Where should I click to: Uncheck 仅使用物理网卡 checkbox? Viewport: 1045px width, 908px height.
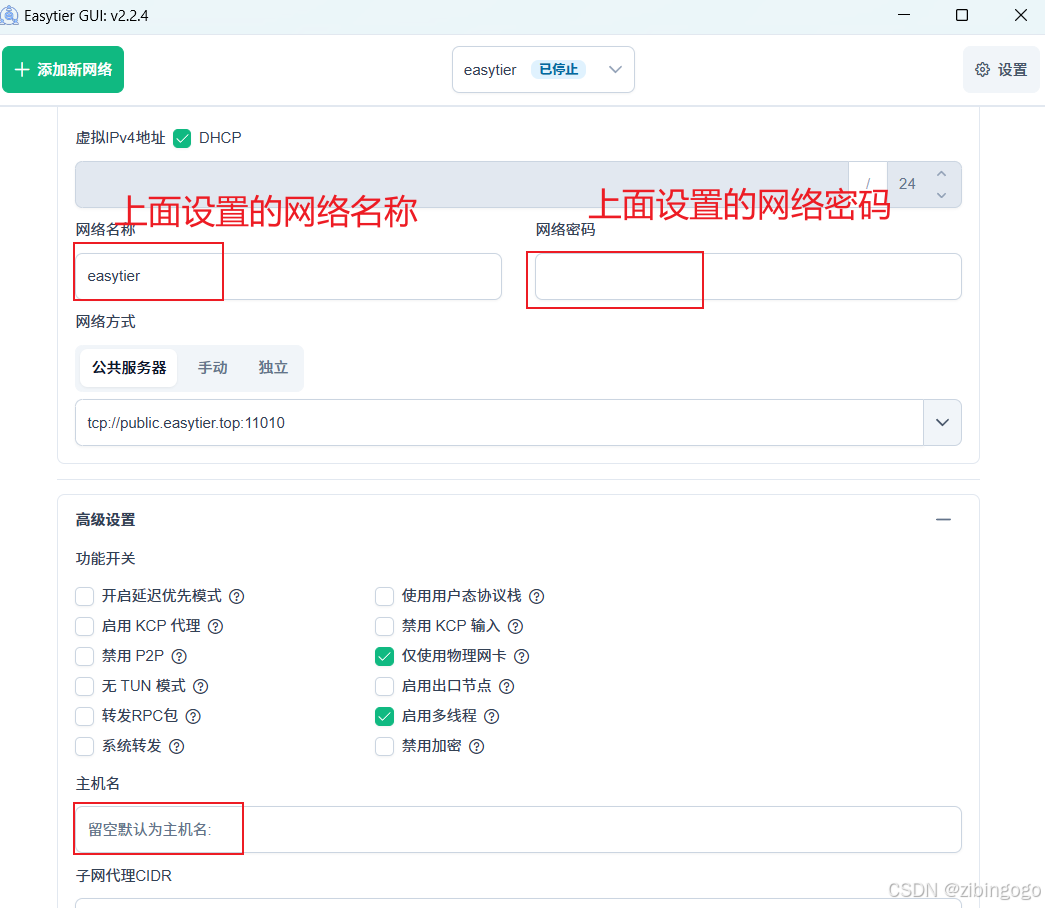(x=385, y=656)
